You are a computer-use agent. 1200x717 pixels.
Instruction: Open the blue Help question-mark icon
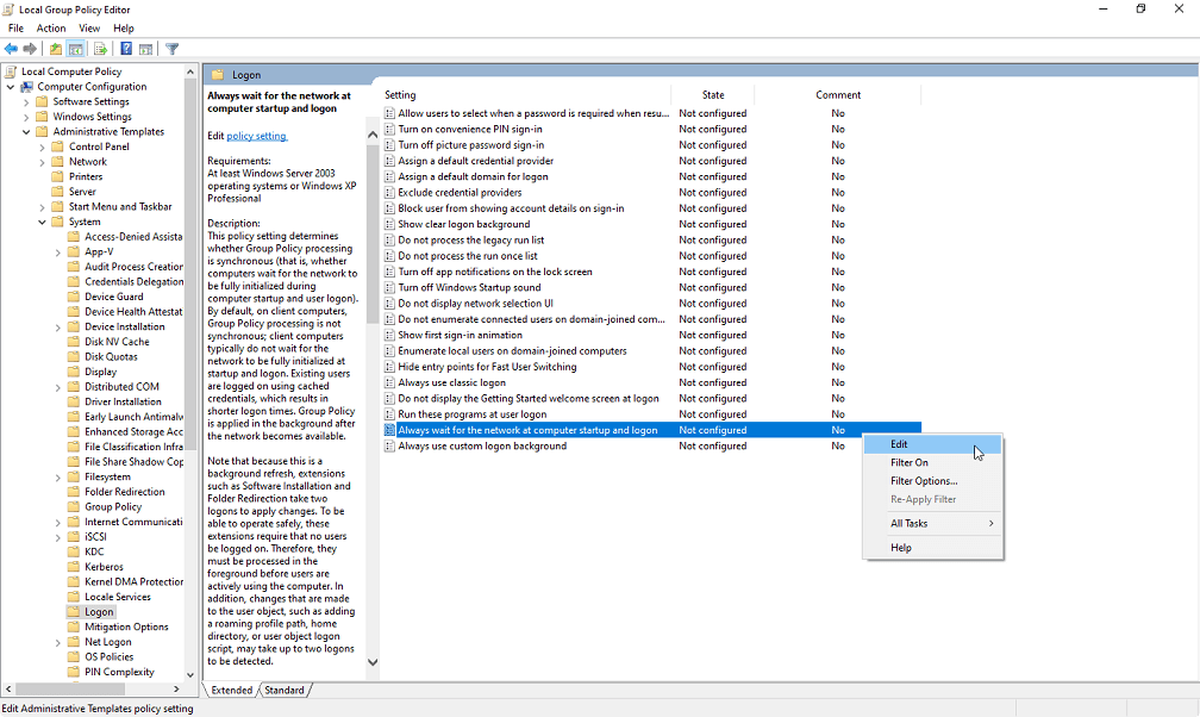(127, 48)
